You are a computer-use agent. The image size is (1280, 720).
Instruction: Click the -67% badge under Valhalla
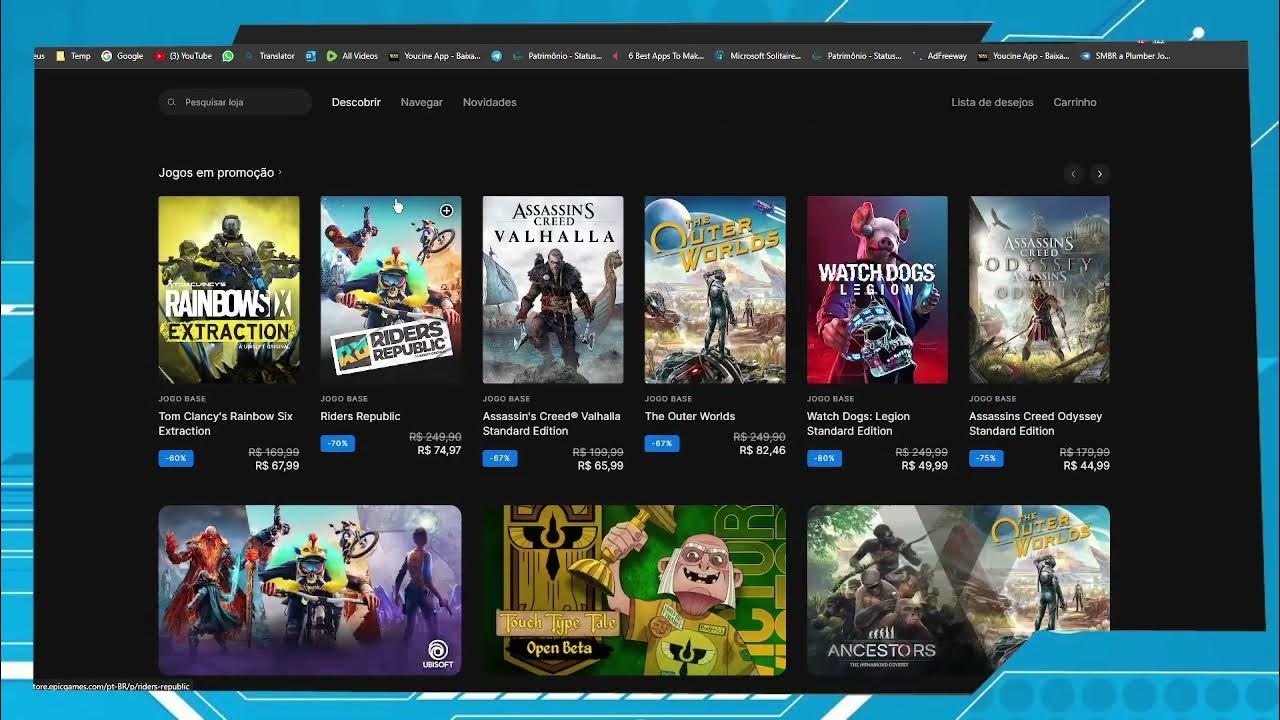pyautogui.click(x=500, y=459)
